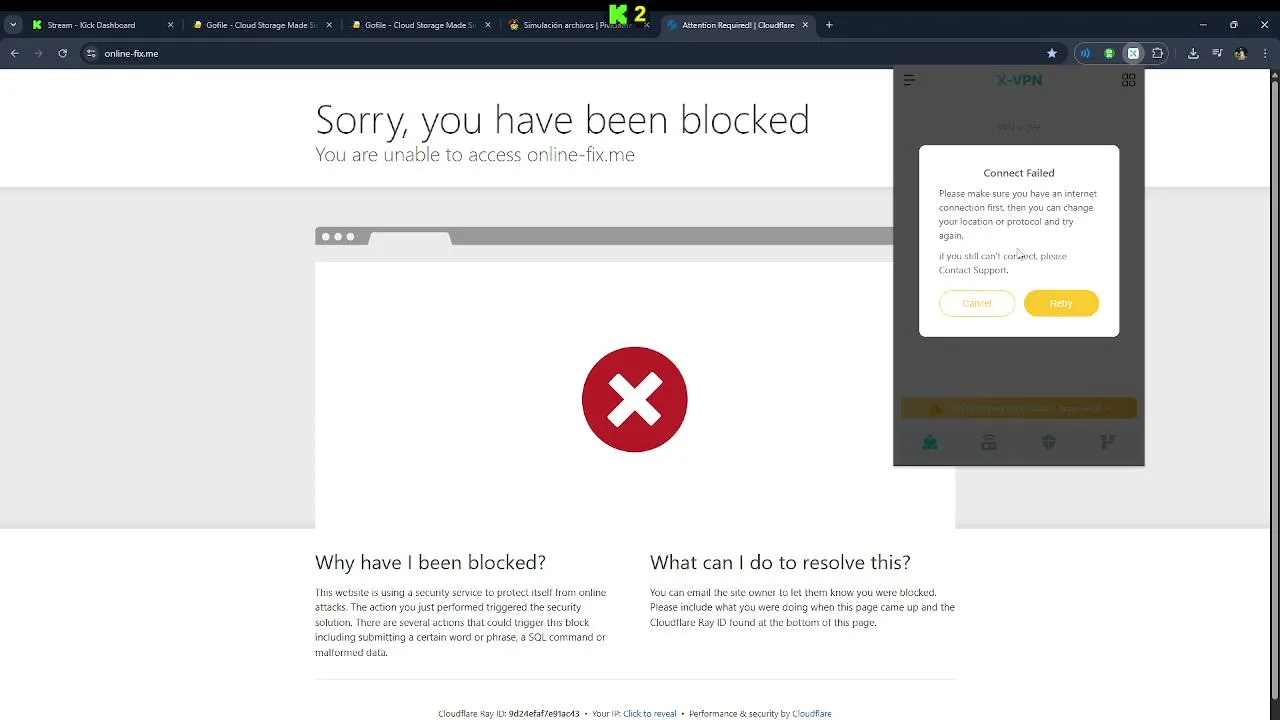
Task: Click the yellow banner in X-VPN panel
Action: [x=1019, y=408]
